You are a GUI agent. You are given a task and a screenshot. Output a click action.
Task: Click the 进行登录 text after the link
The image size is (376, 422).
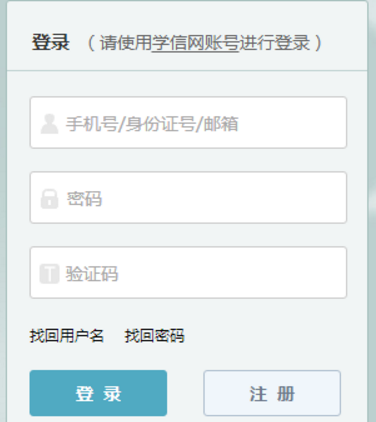[275, 43]
